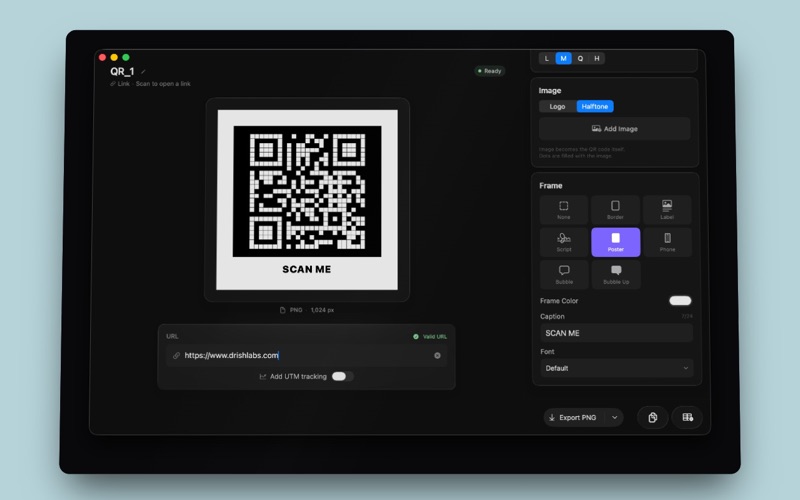Select the Poster frame option
Image resolution: width=800 pixels, height=500 pixels.
point(615,242)
